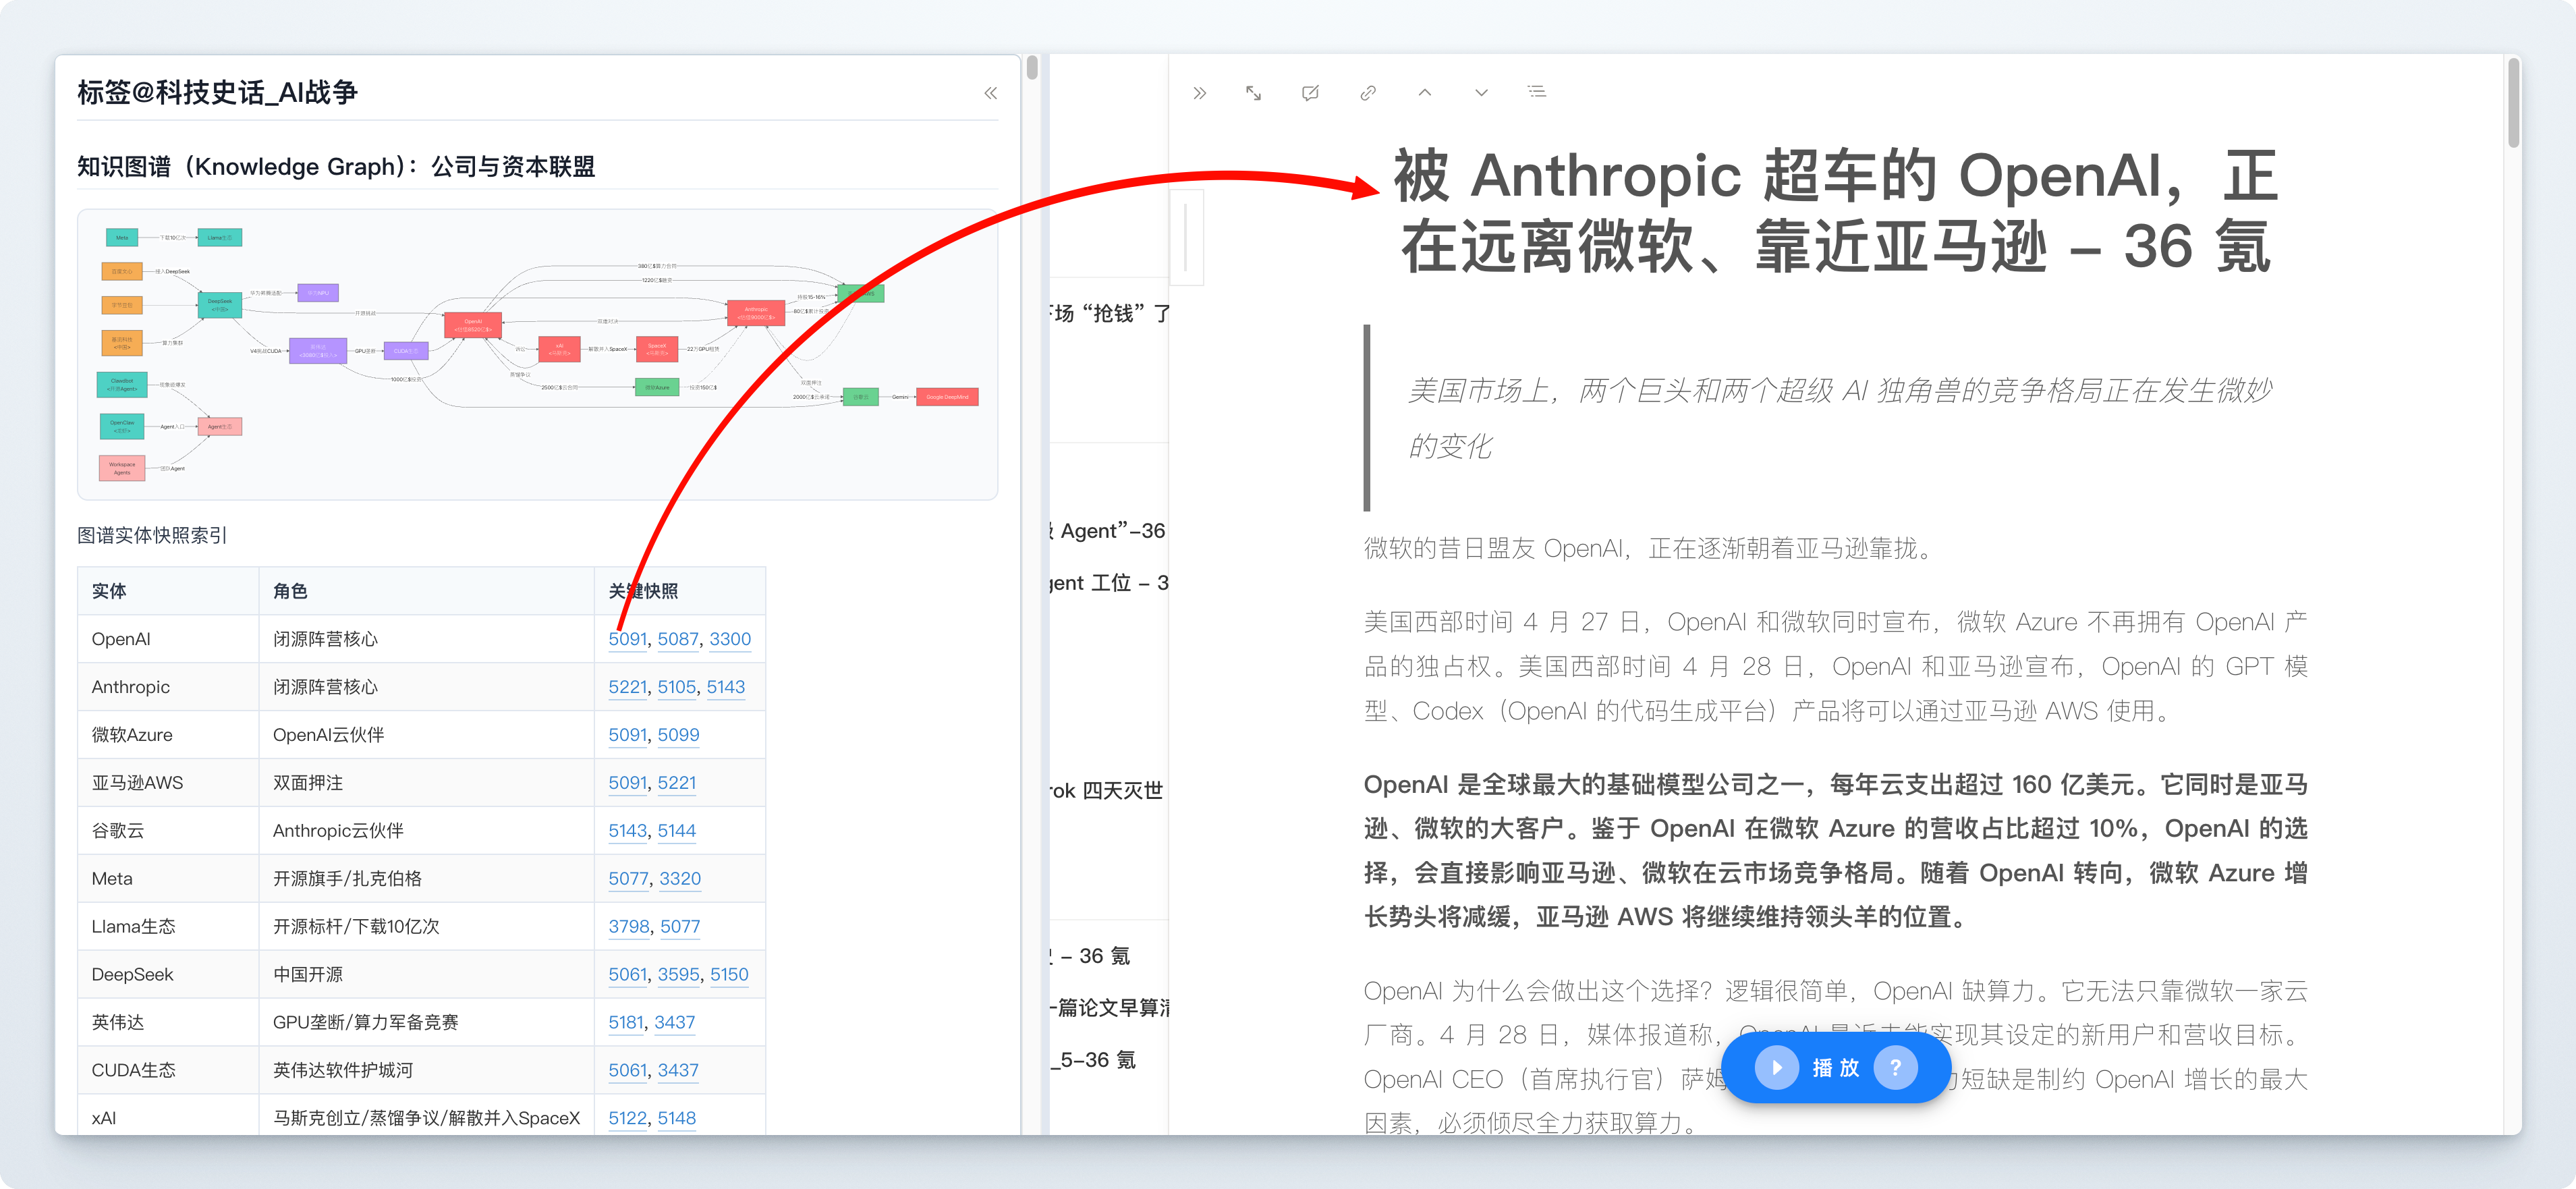Viewport: 2576px width, 1189px height.
Task: Open snapshot 5091 in the 亚马逊AWS row
Action: pyautogui.click(x=628, y=783)
